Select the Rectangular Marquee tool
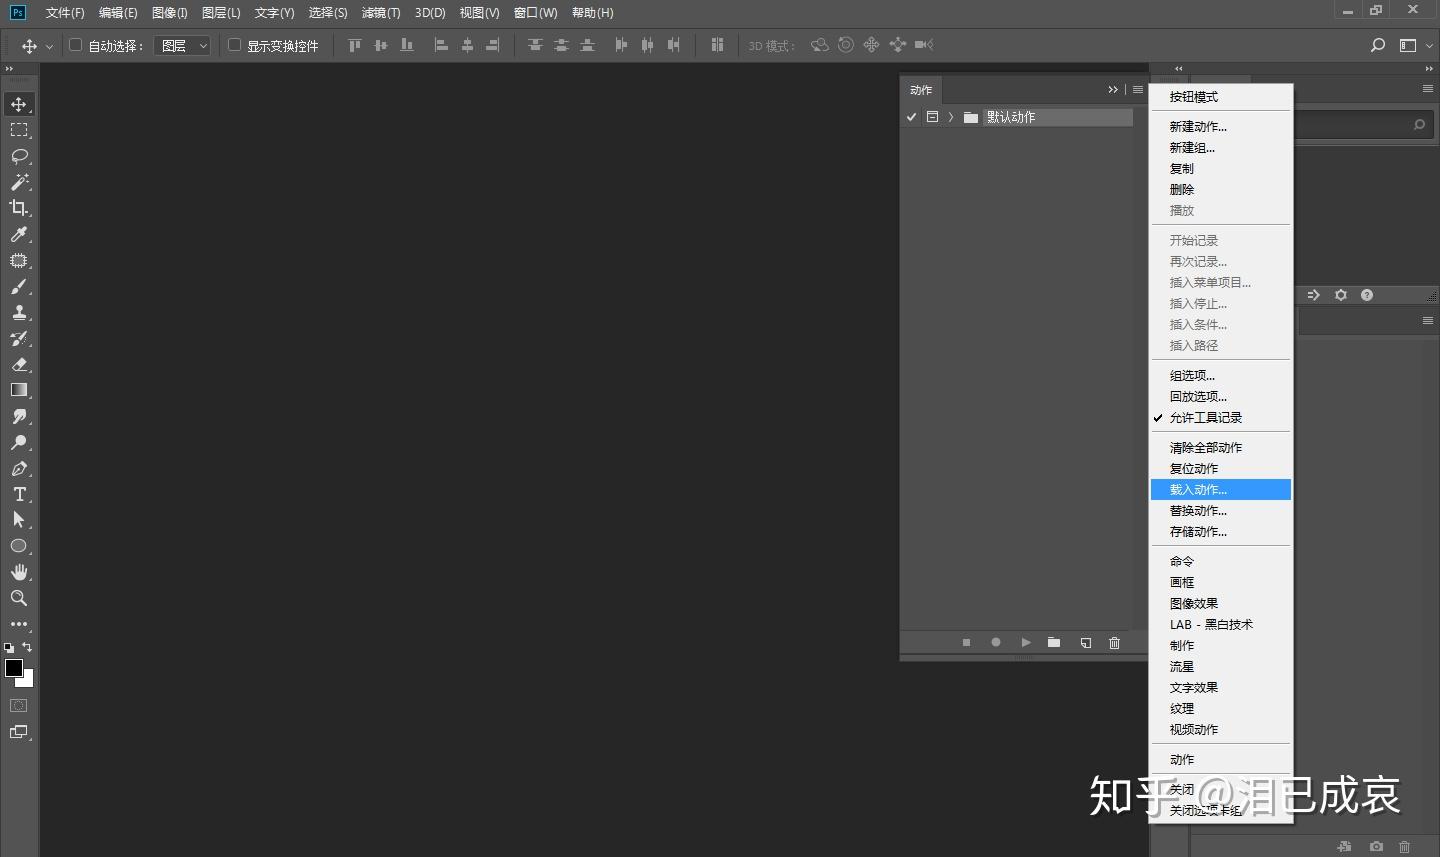 (x=19, y=130)
